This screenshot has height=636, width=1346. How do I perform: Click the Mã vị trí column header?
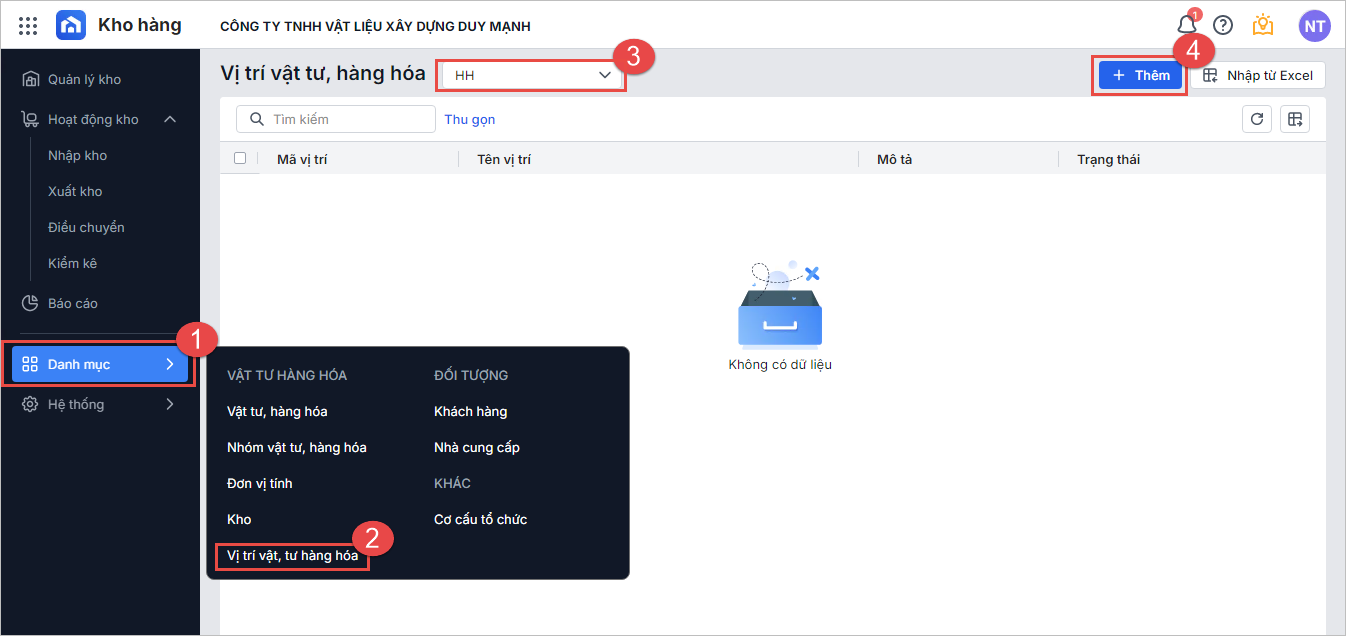[x=302, y=159]
